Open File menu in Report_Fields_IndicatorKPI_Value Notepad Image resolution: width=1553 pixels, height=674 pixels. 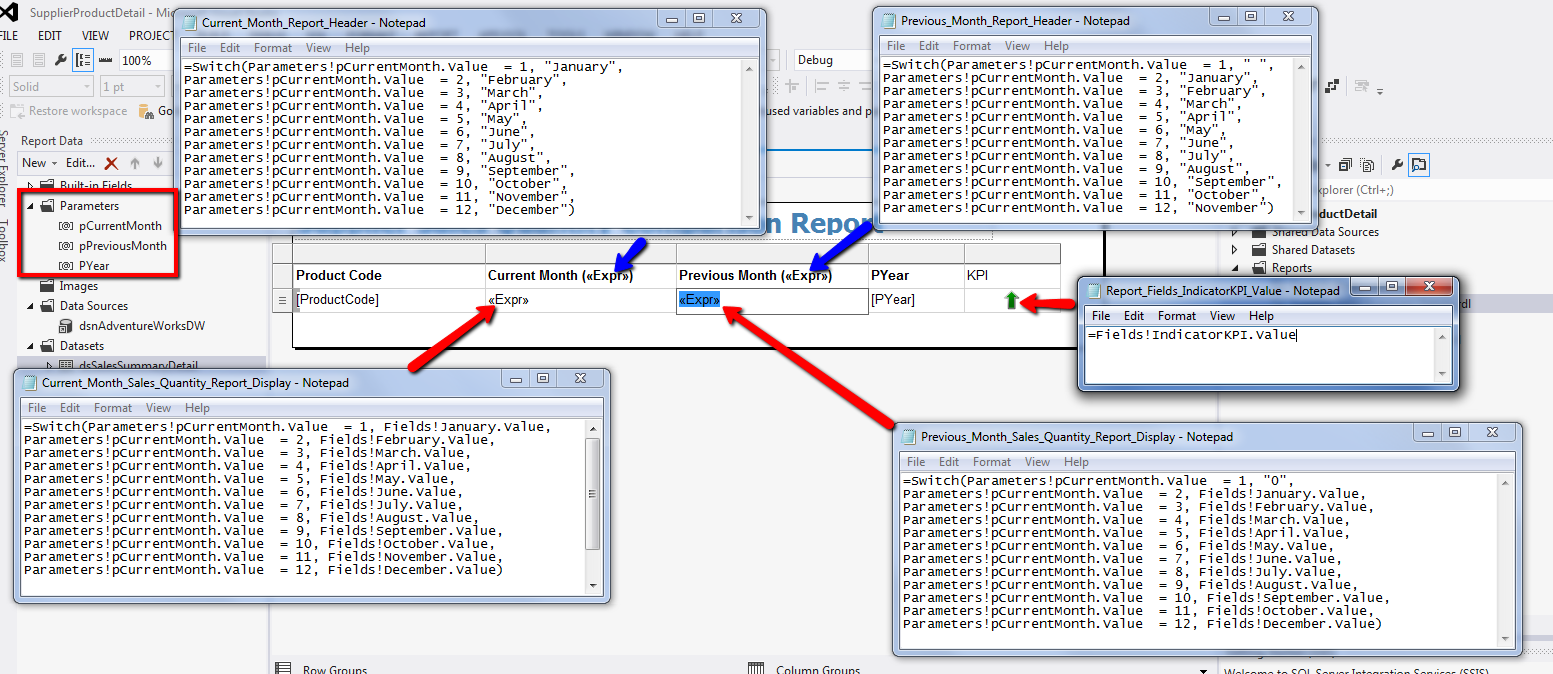[x=1101, y=316]
